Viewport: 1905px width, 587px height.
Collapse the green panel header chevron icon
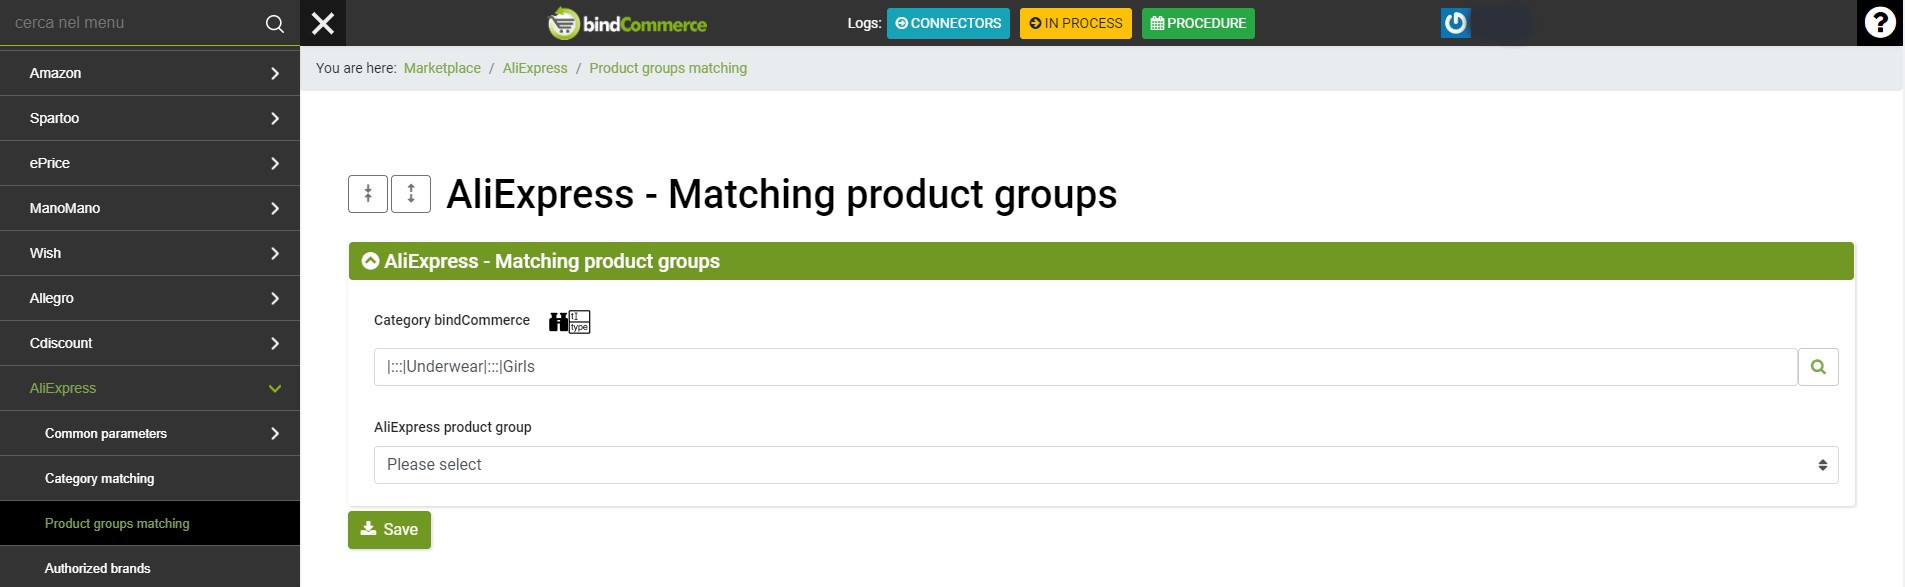coord(370,261)
